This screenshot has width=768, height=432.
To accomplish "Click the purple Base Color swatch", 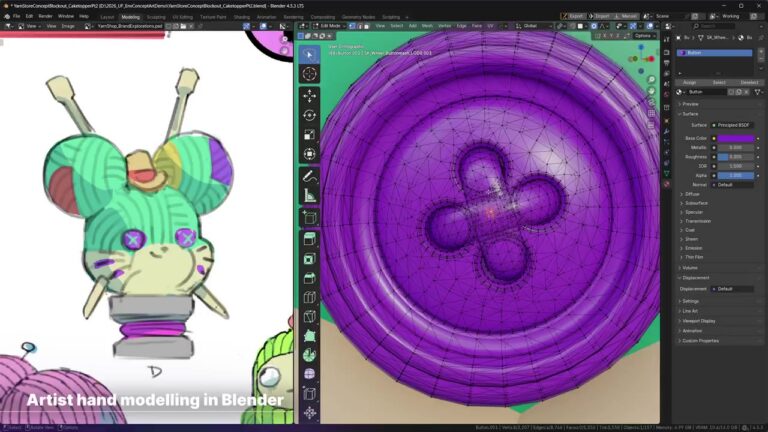I will pos(736,139).
